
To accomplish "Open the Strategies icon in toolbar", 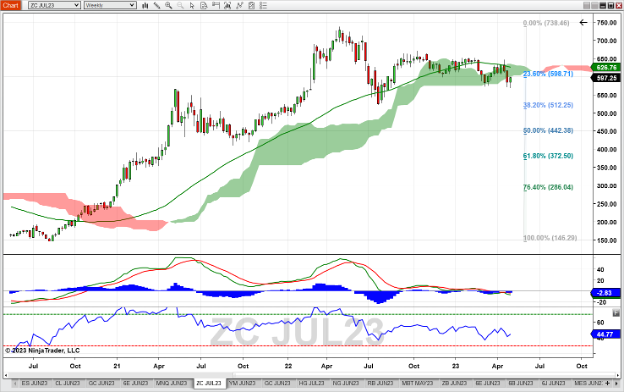I will click(x=252, y=6).
